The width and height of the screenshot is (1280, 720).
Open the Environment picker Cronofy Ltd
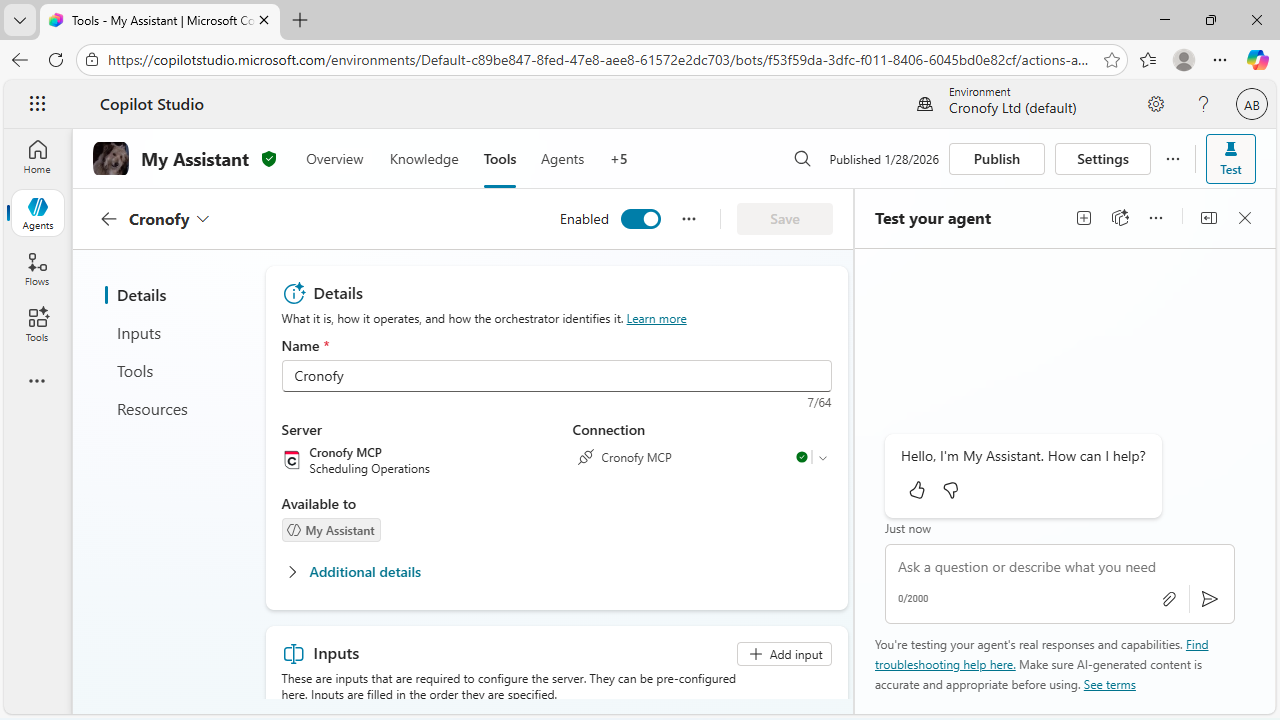pyautogui.click(x=996, y=101)
